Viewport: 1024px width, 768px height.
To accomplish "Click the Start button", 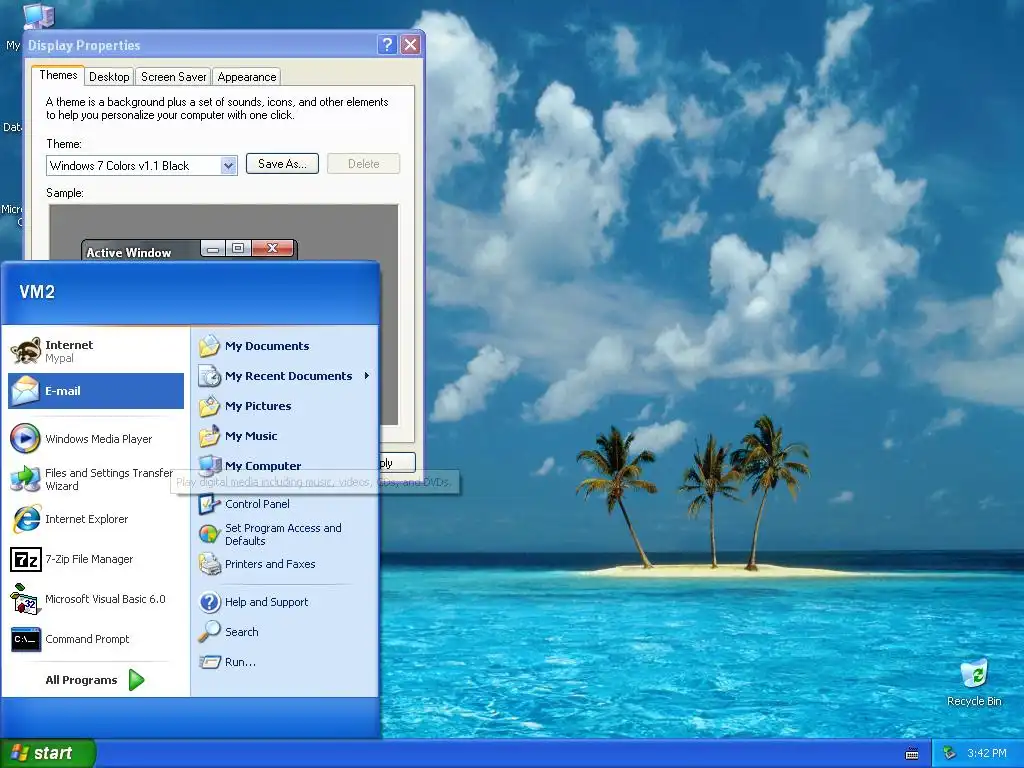I will click(48, 753).
